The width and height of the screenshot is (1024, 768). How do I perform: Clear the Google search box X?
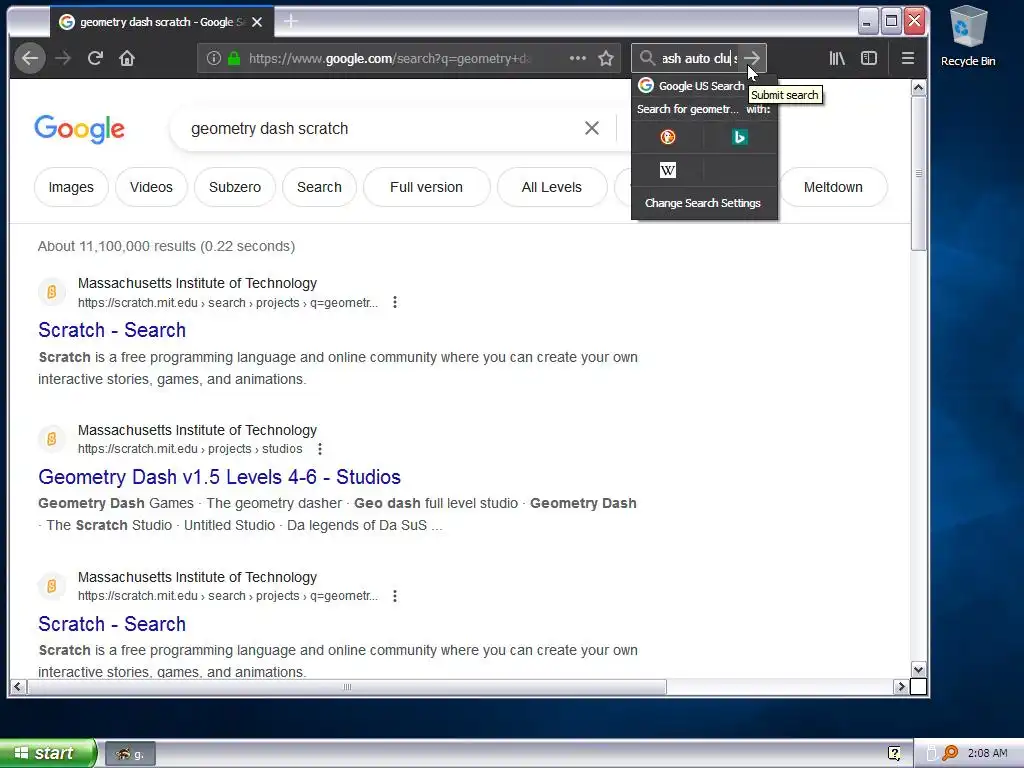(592, 128)
